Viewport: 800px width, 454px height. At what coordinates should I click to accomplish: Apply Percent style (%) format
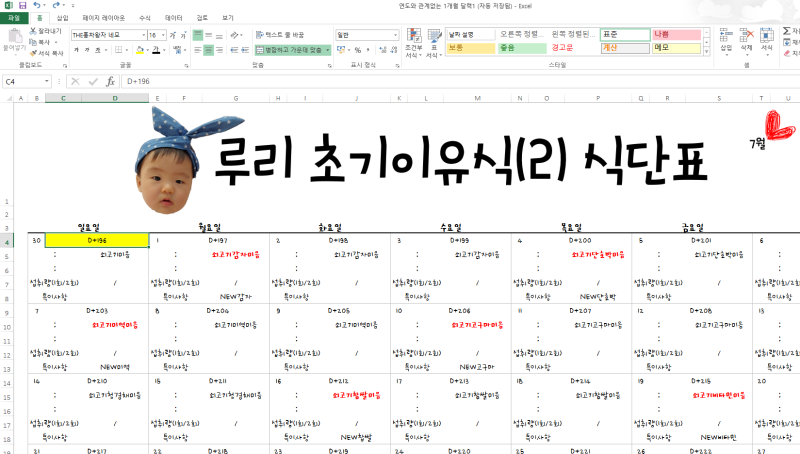click(x=358, y=50)
